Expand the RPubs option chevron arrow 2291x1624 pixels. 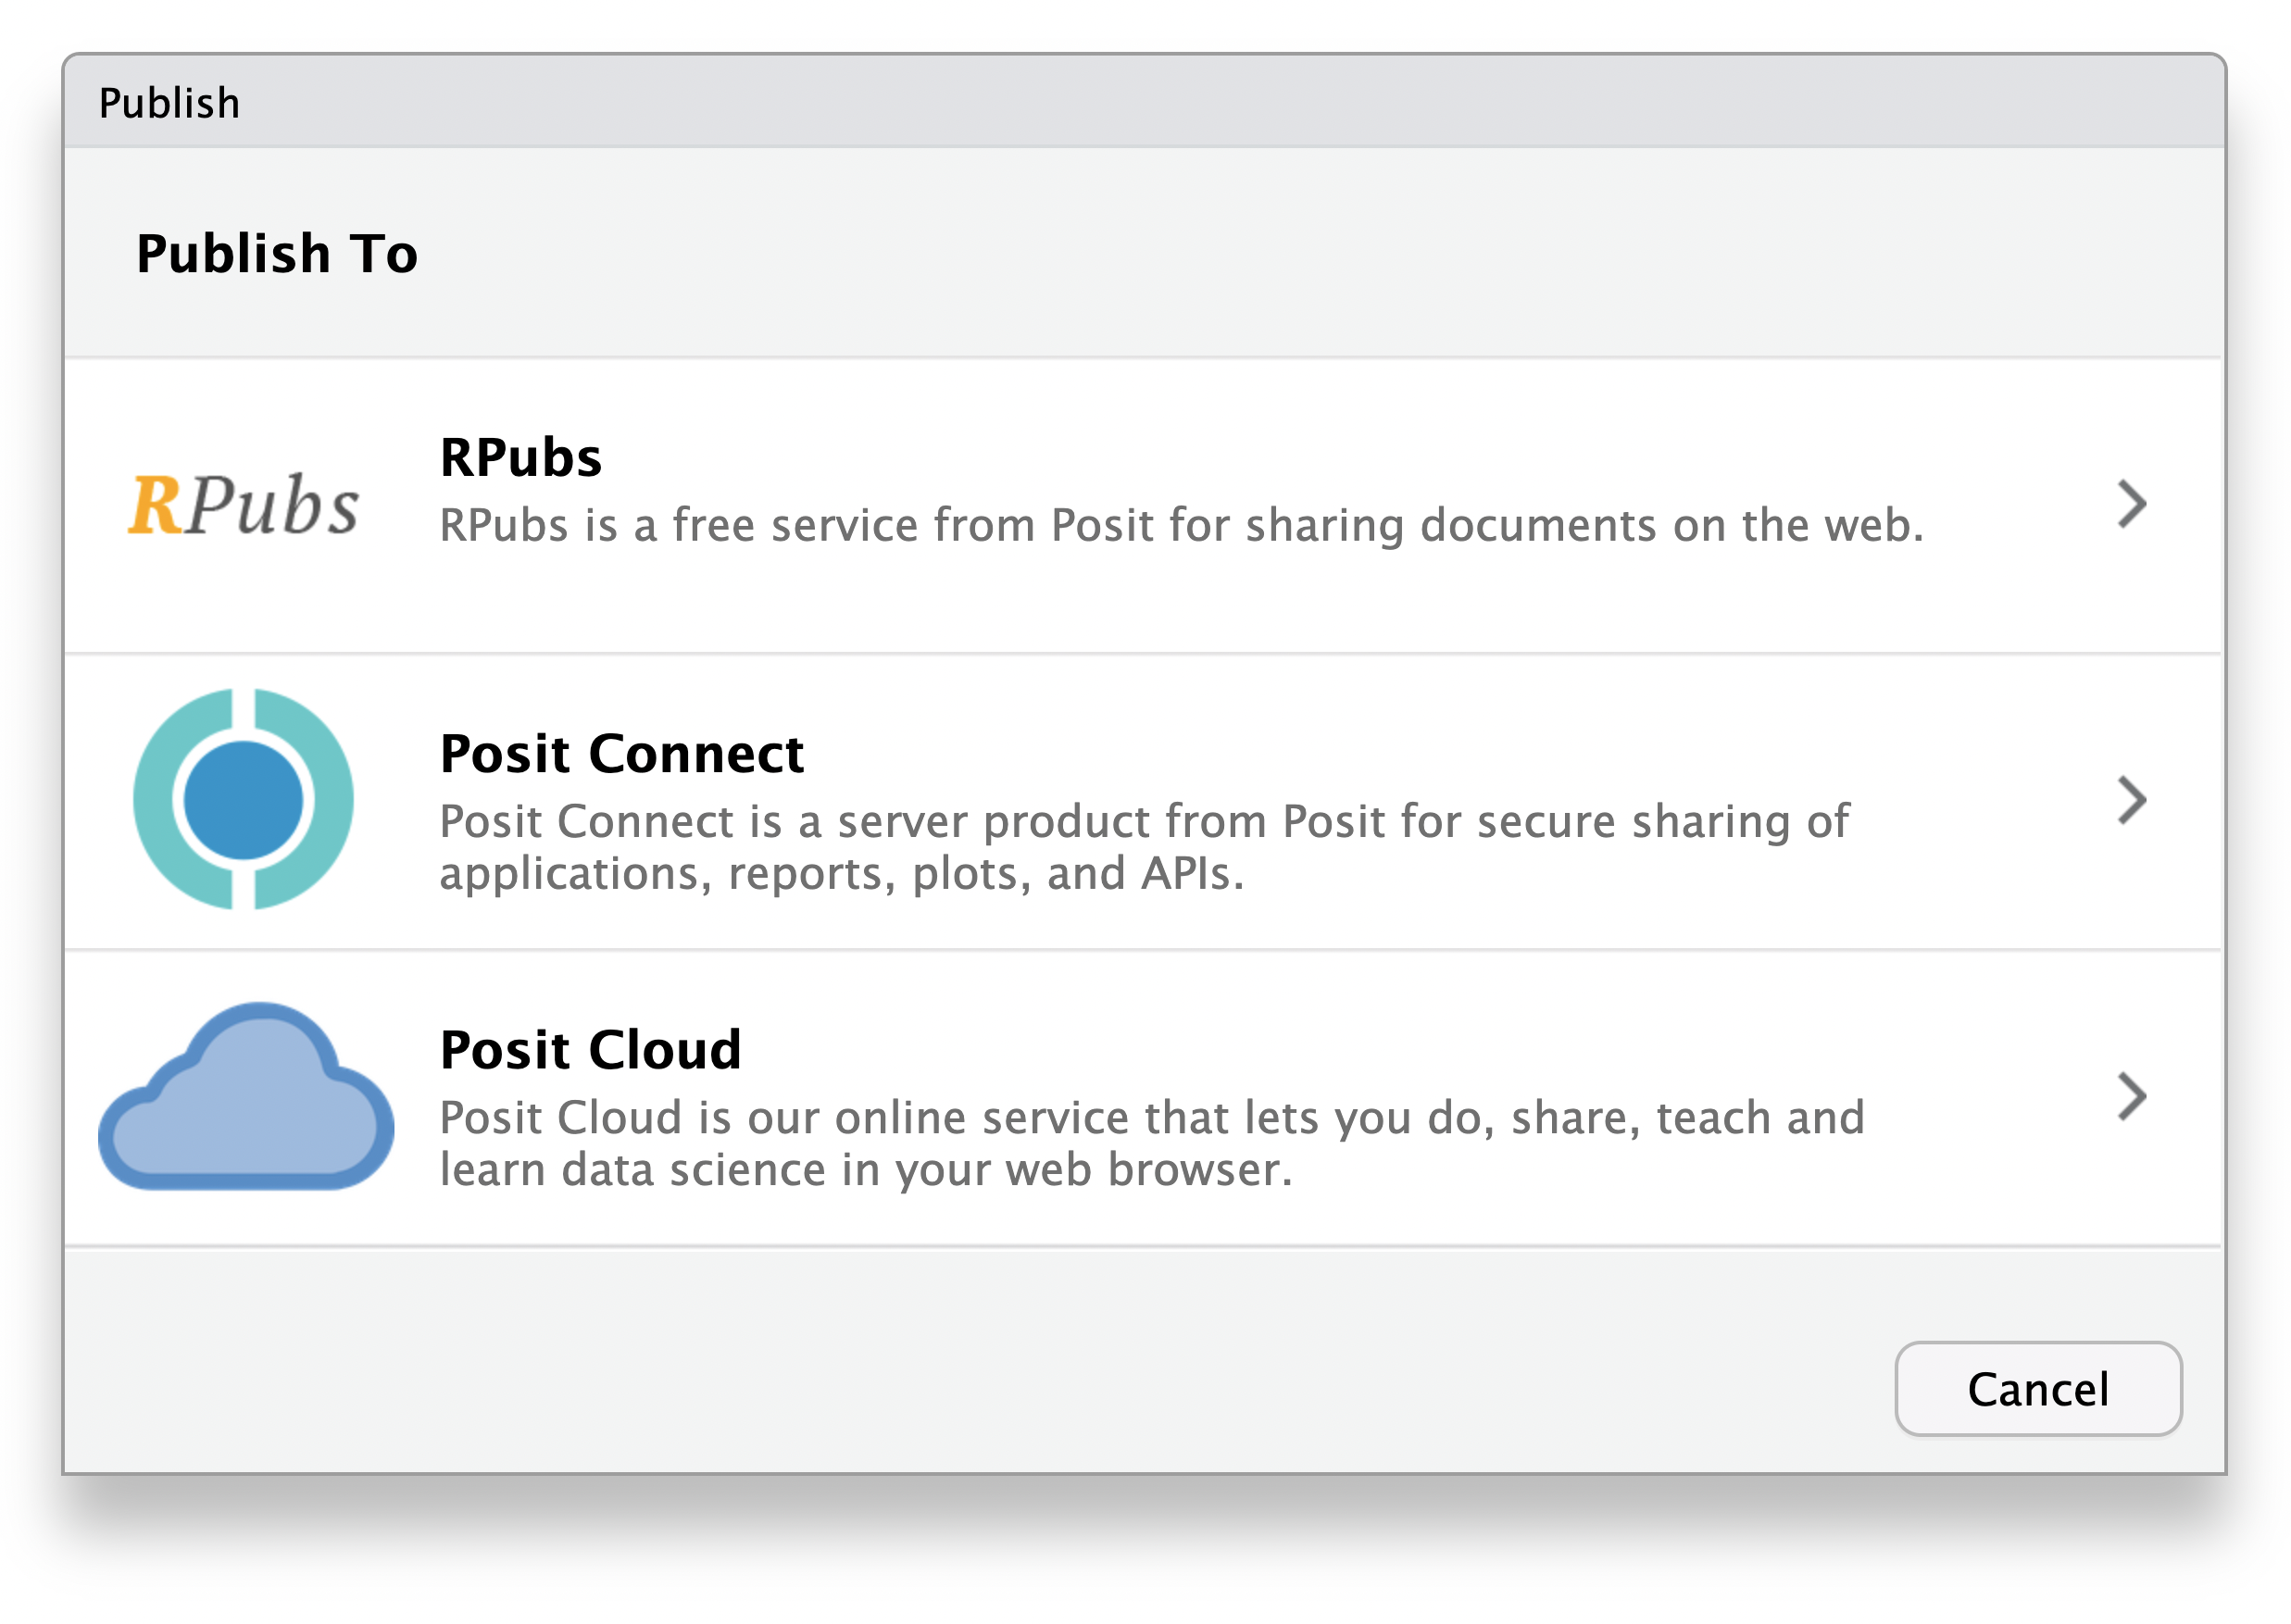pyautogui.click(x=2130, y=503)
